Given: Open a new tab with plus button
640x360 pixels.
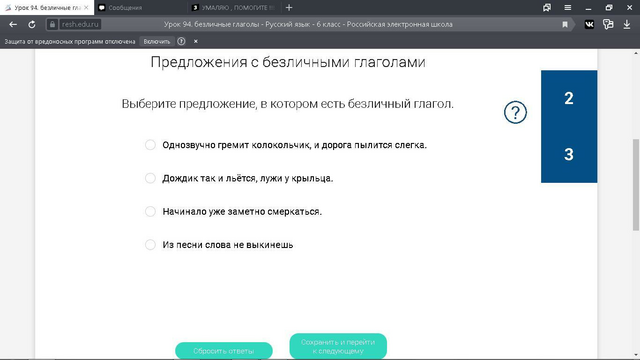Looking at the screenshot, I should pos(289,8).
